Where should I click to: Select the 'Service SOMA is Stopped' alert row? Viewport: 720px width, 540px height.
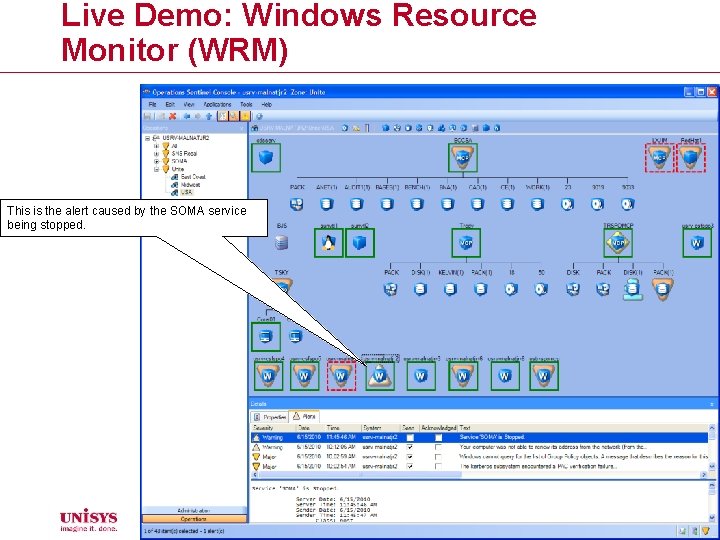coord(479,438)
